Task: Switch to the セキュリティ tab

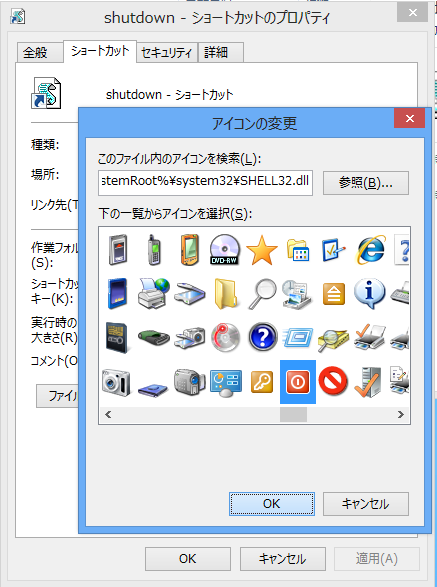Action: [167, 52]
